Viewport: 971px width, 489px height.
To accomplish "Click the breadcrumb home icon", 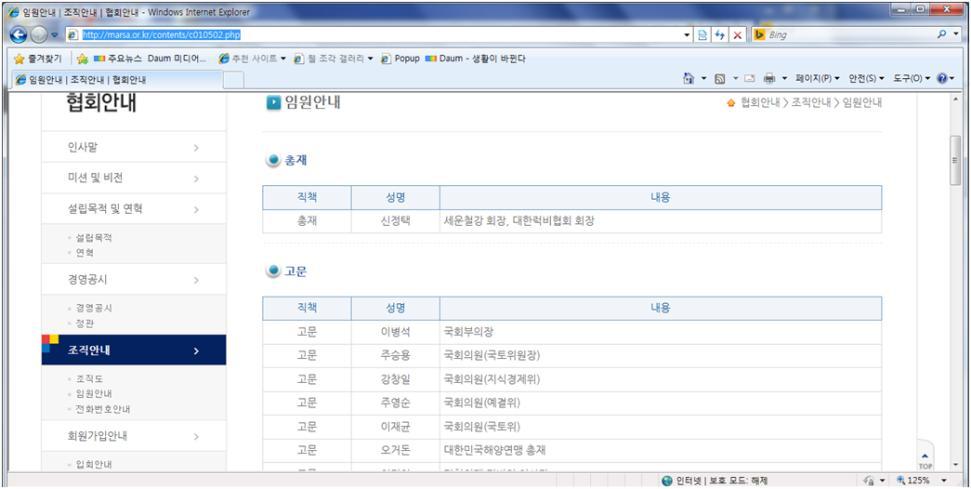I will pyautogui.click(x=731, y=103).
